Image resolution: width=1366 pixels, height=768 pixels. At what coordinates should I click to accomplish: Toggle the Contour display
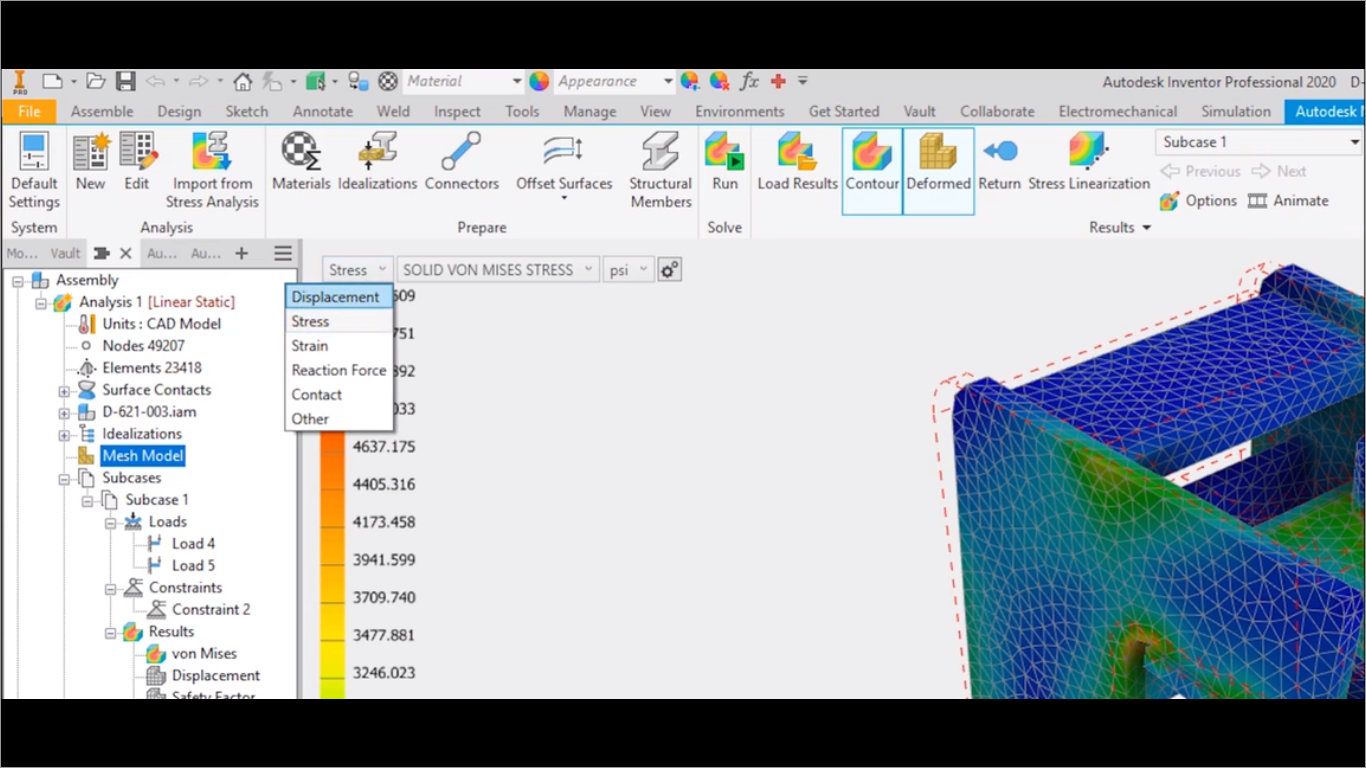(872, 171)
